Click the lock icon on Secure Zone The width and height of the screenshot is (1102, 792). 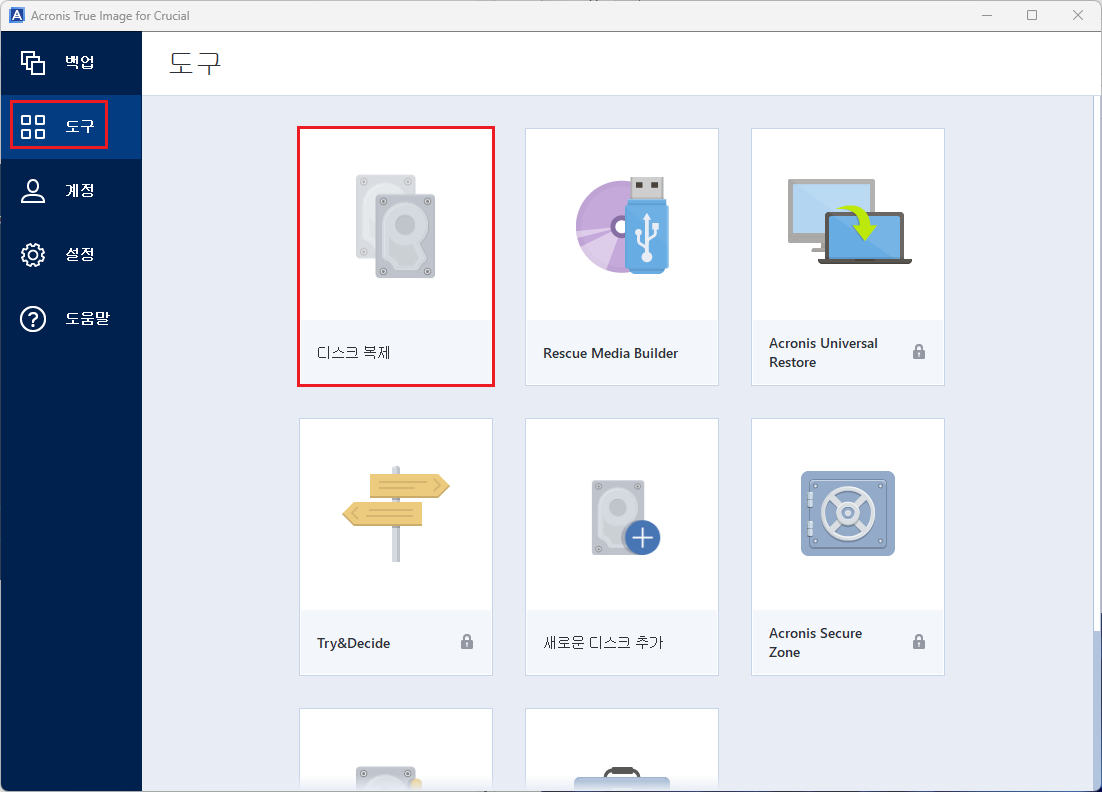click(x=919, y=642)
